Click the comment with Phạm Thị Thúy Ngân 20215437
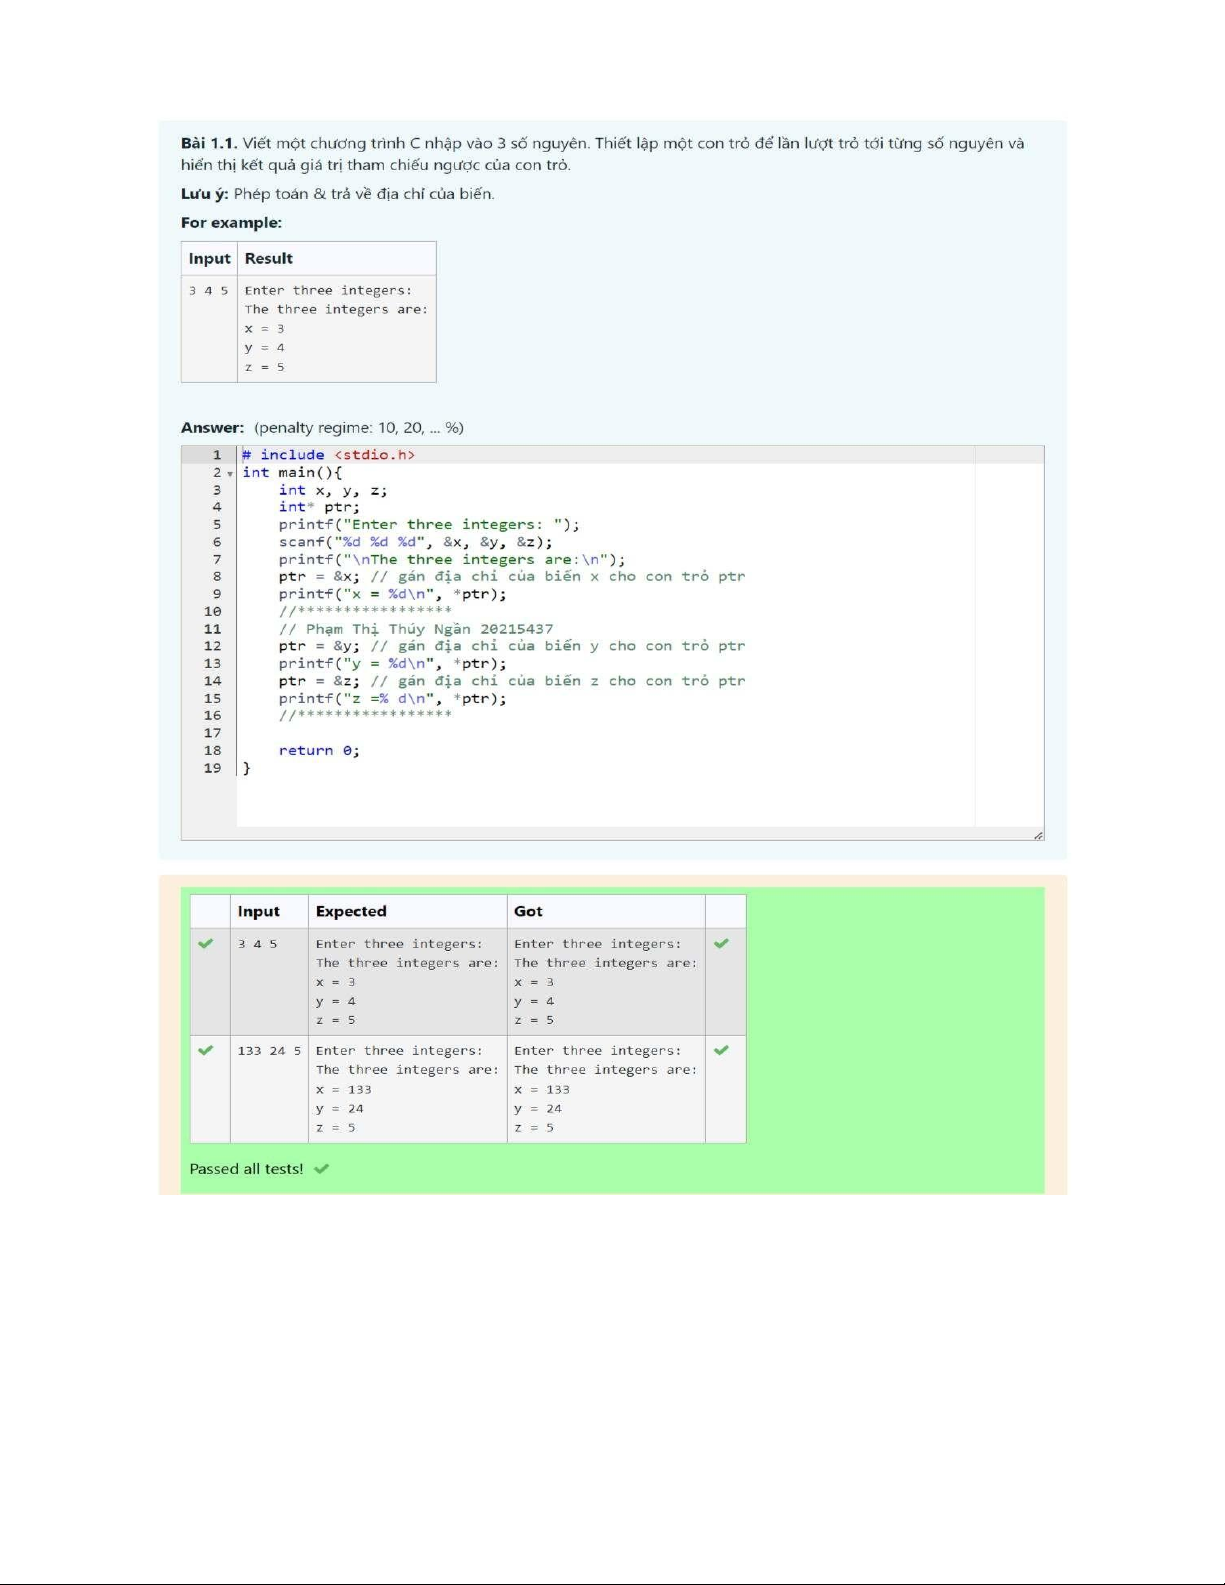Screen dimensions: 1225x1585 415,629
